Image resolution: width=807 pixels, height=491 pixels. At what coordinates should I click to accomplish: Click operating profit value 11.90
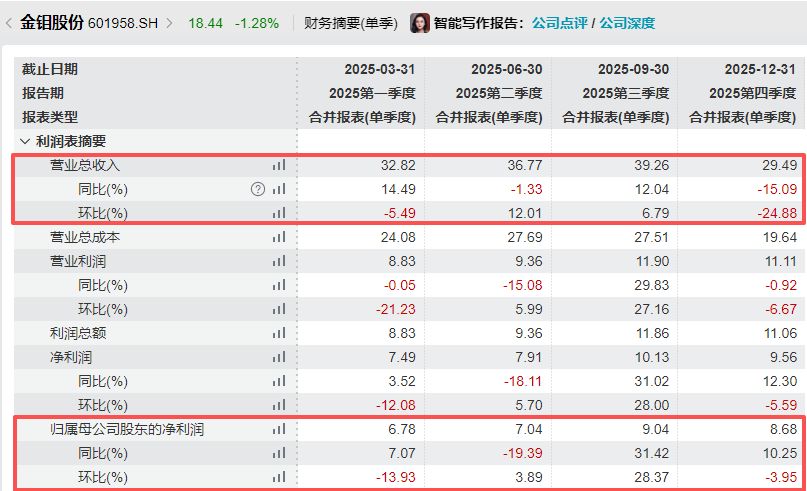click(x=653, y=261)
